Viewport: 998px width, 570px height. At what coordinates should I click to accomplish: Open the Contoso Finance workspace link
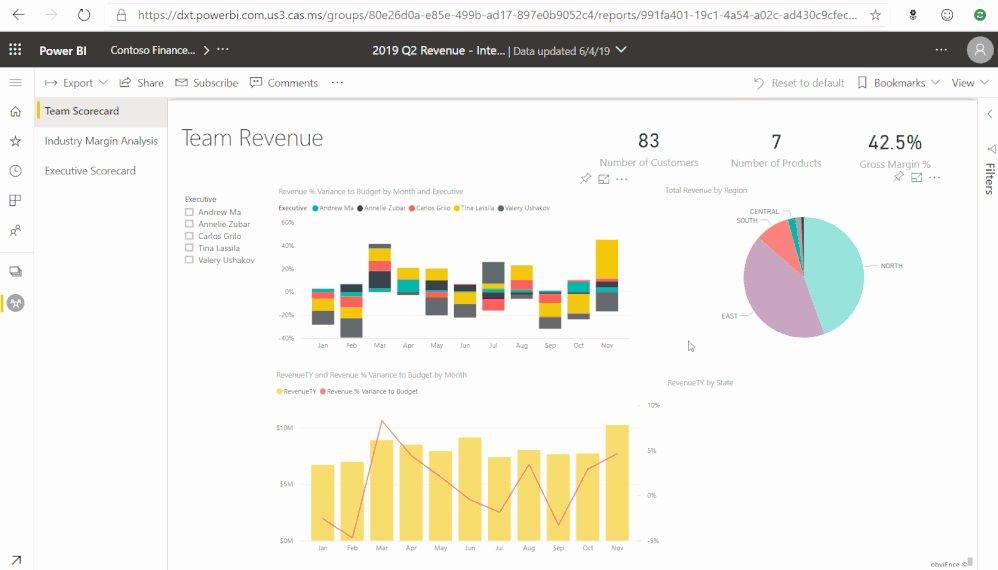coord(153,50)
